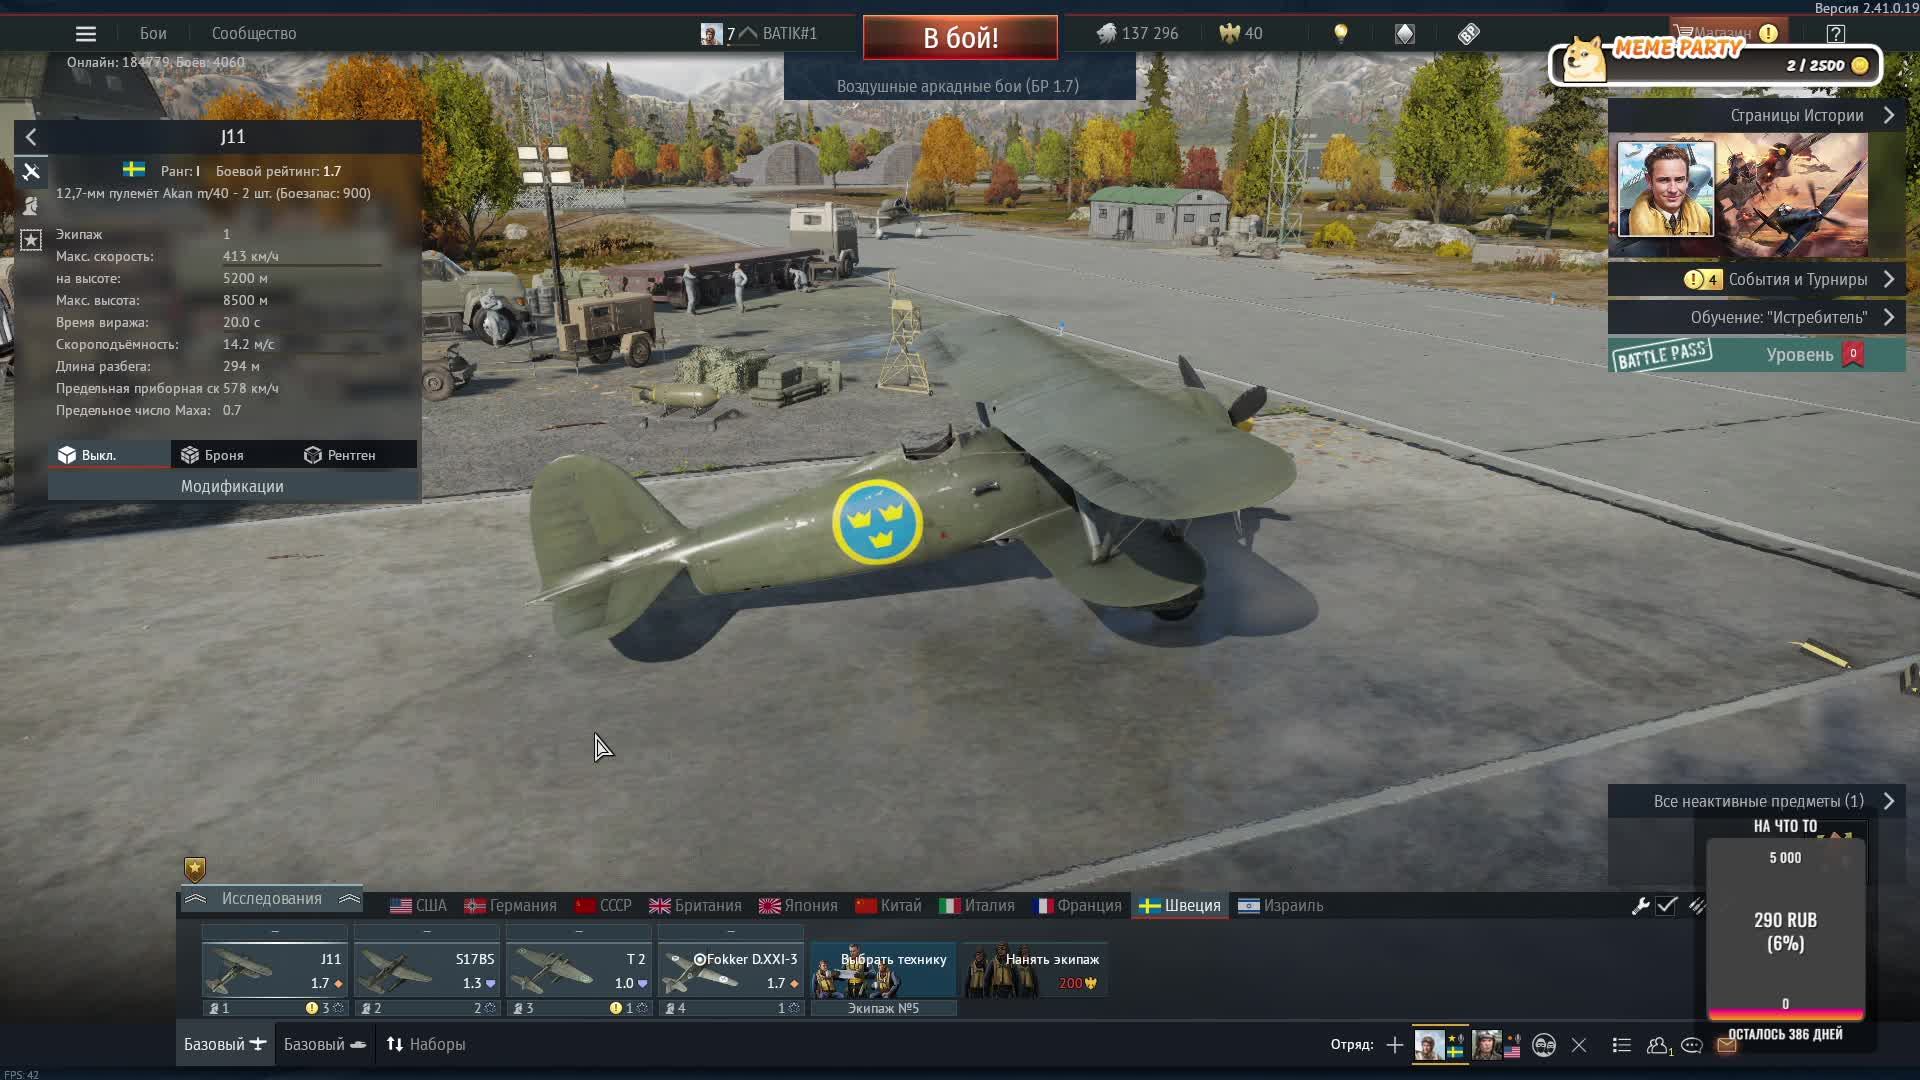
Task: Open crew 1 skill points indicator
Action: pyautogui.click(x=324, y=1008)
